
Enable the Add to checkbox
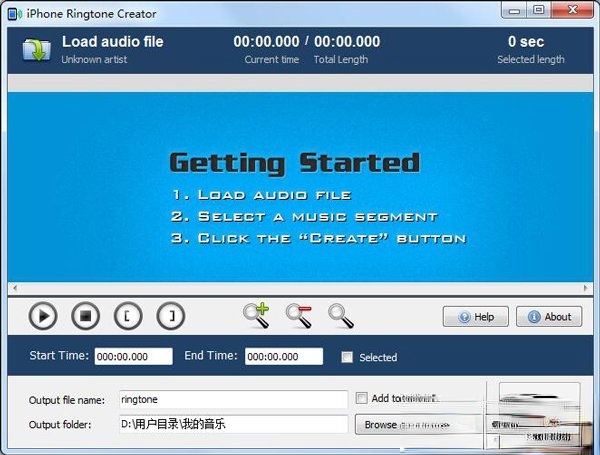coord(361,398)
